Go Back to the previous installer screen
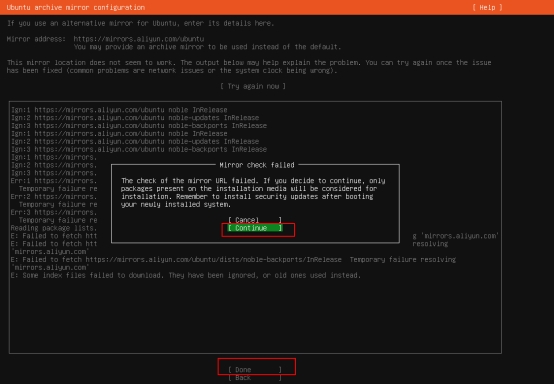554x384 pixels. pos(255,378)
